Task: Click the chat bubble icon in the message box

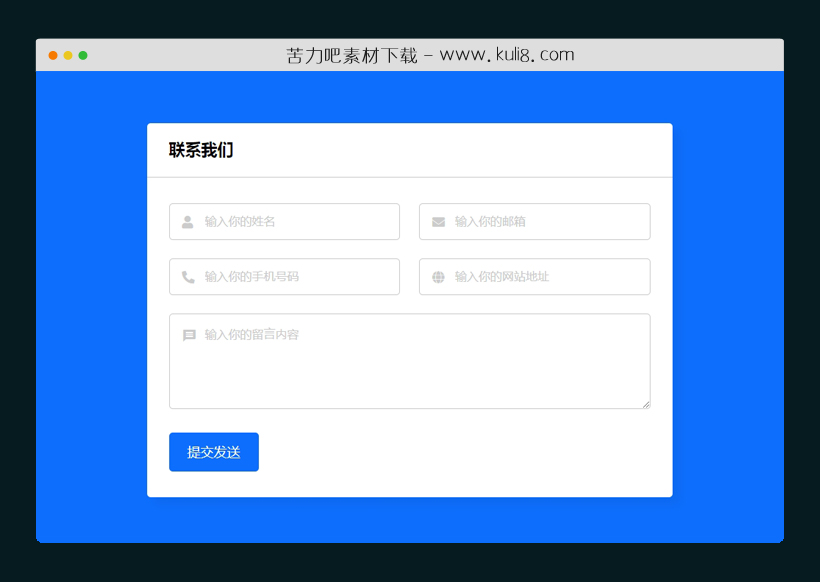Action: tap(188, 335)
